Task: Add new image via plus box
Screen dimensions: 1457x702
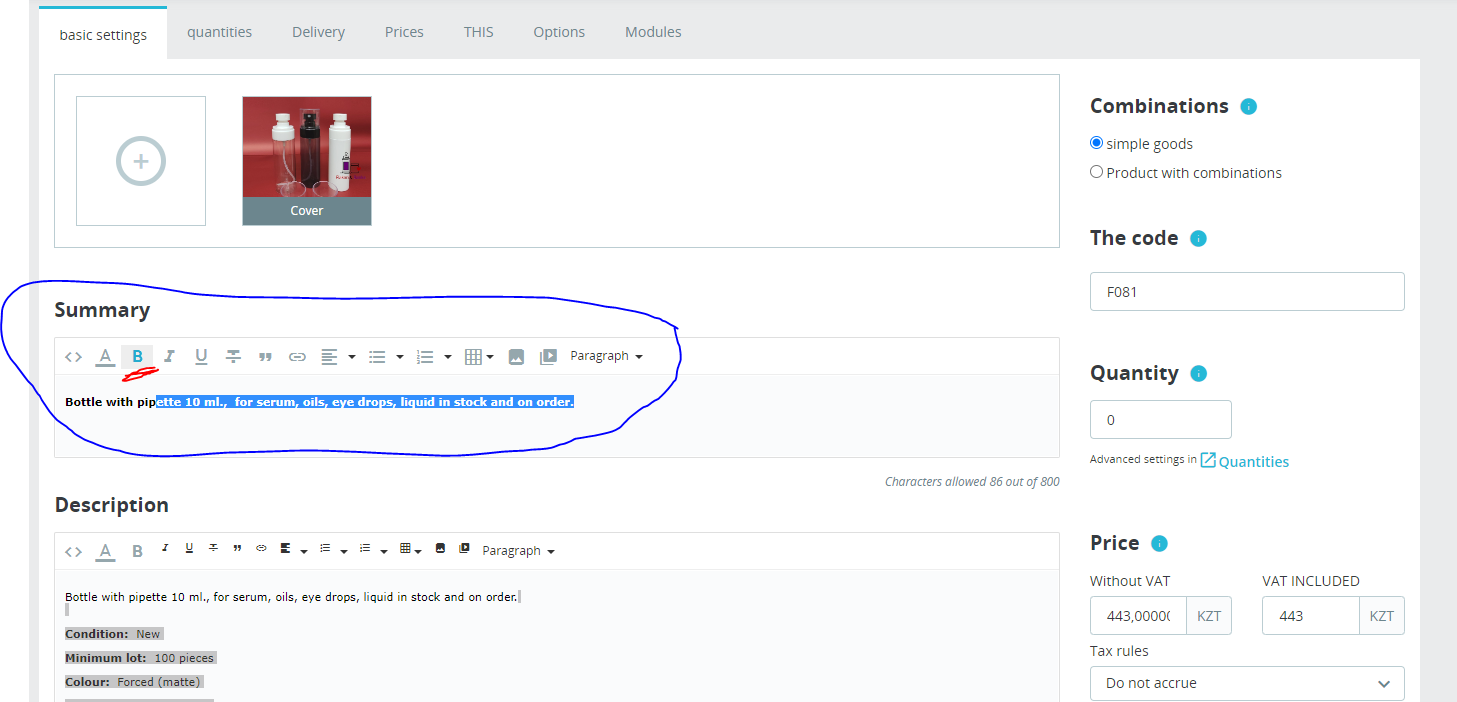Action: coord(141,161)
